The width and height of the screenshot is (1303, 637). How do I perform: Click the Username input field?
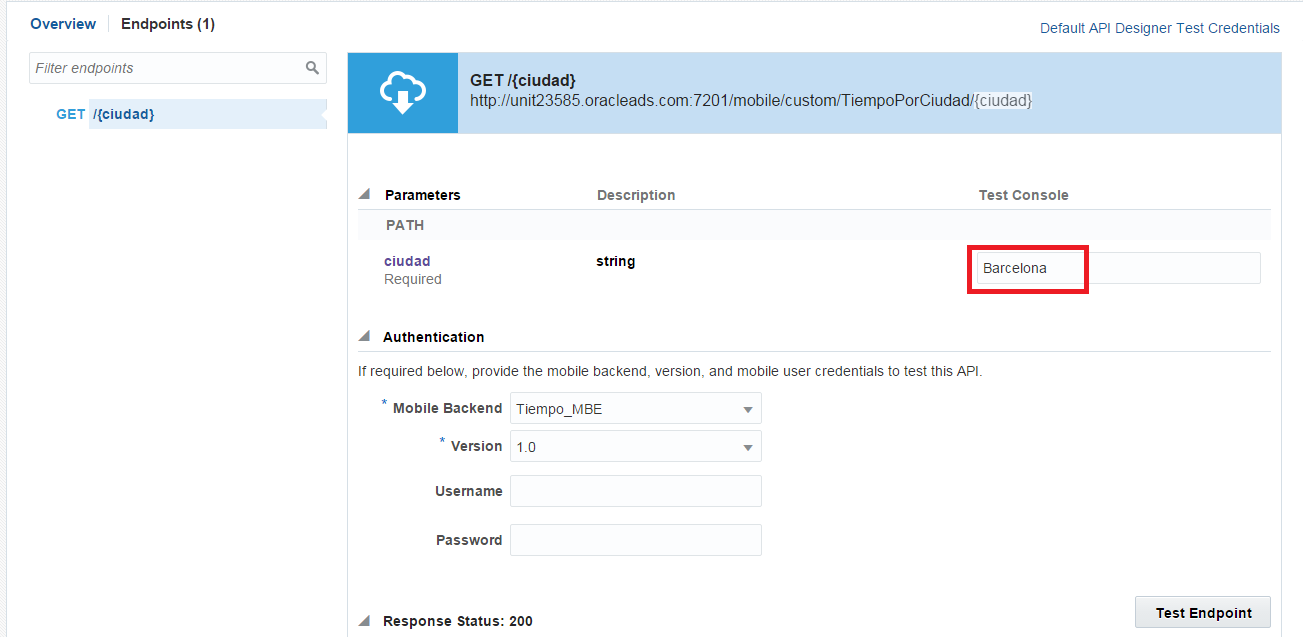[x=636, y=491]
